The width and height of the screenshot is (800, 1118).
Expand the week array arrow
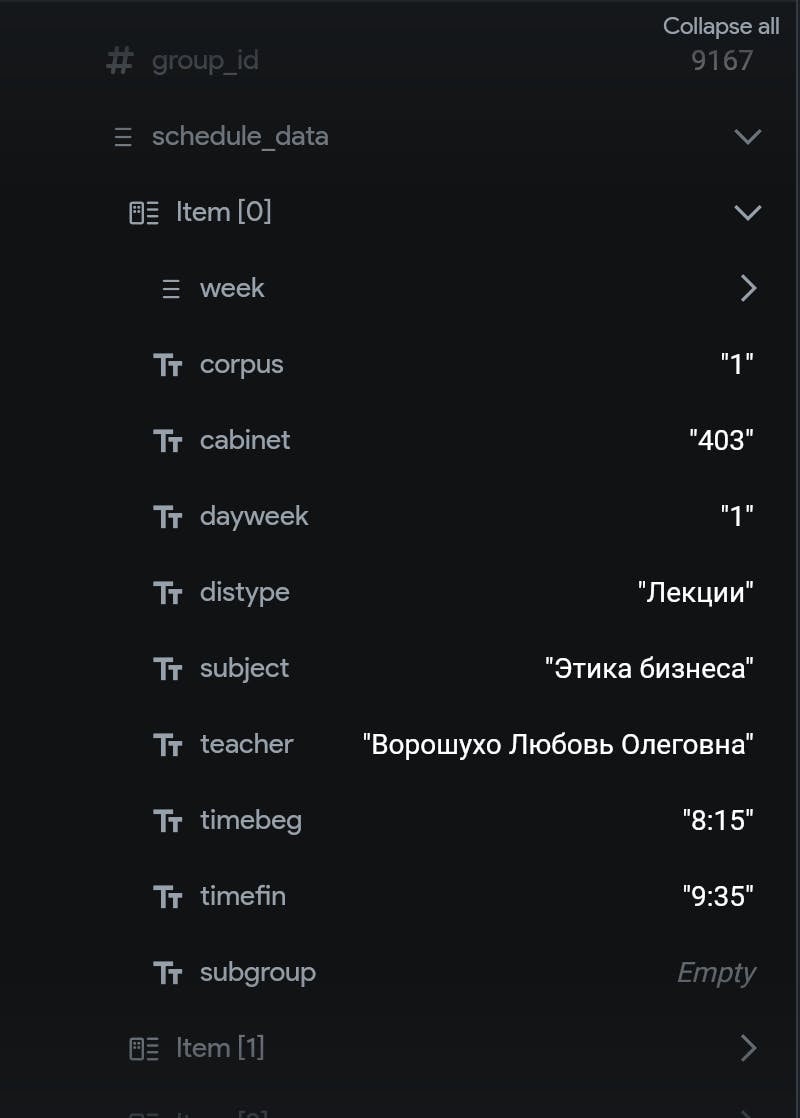coord(748,288)
